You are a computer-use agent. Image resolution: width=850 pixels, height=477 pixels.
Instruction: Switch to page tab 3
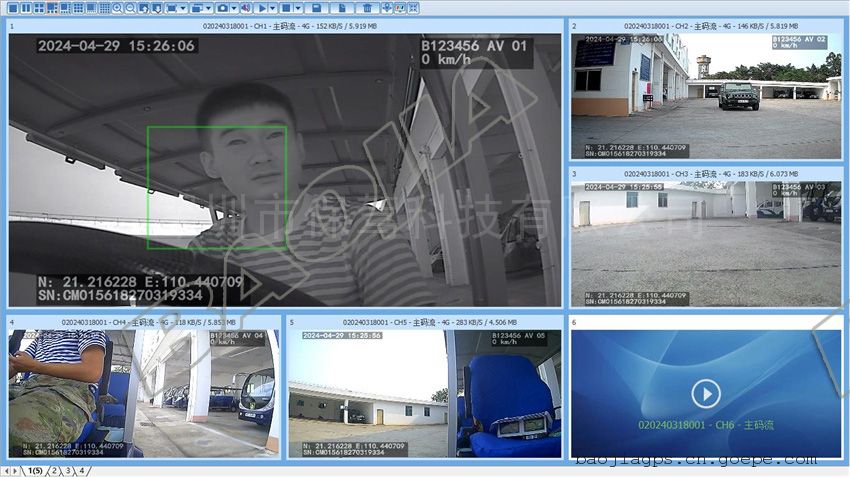pos(69,470)
